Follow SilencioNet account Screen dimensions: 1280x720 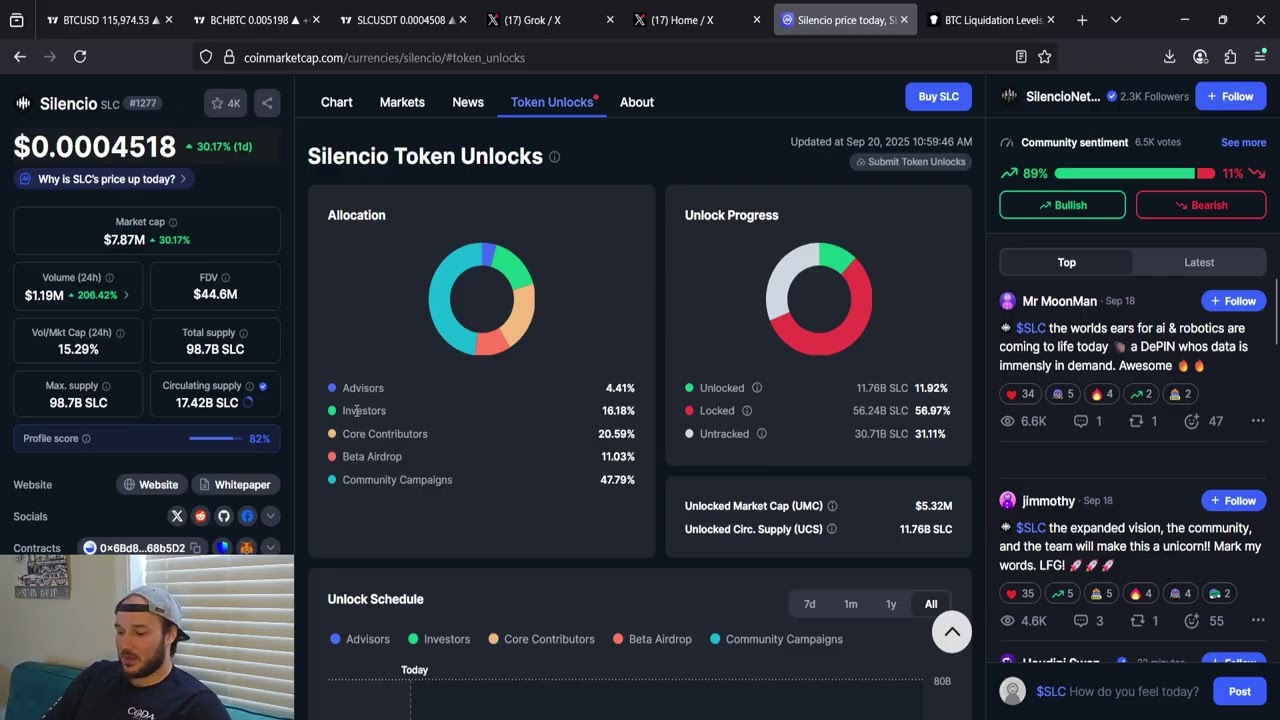tap(1231, 96)
